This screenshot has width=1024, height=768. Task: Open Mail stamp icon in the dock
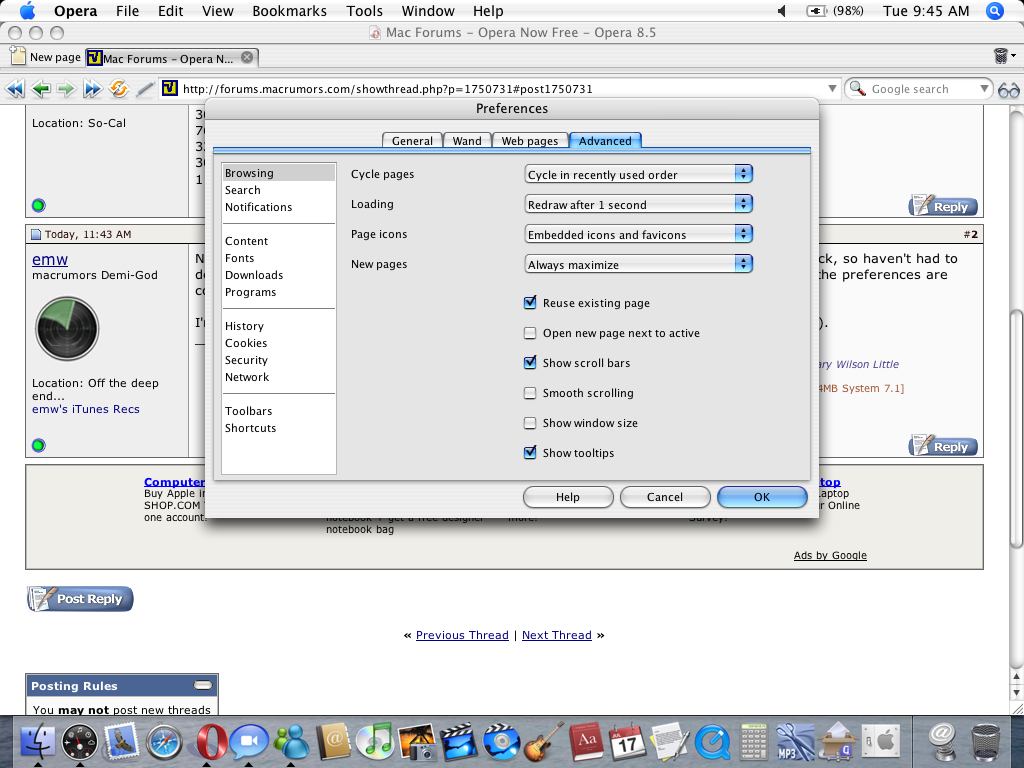[121, 743]
